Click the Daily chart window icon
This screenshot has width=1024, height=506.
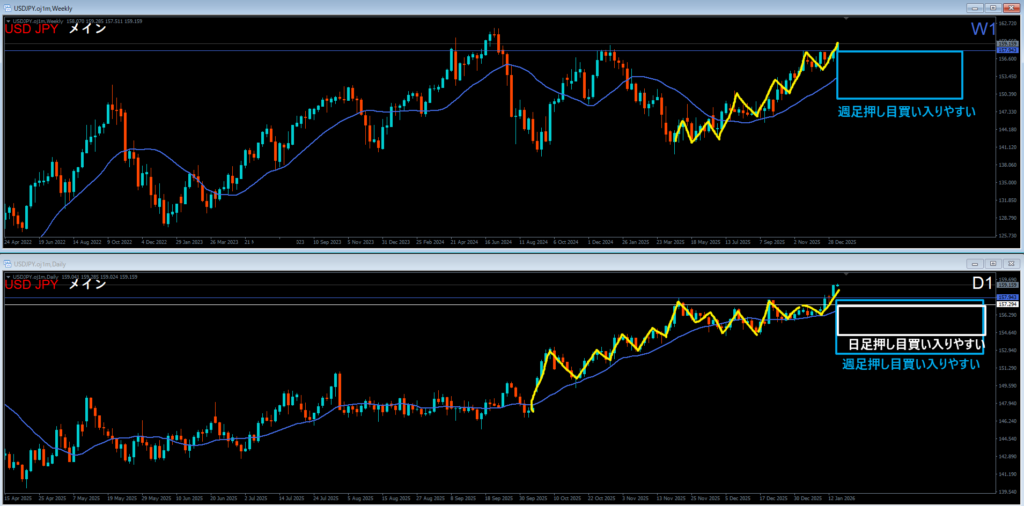coord(8,263)
